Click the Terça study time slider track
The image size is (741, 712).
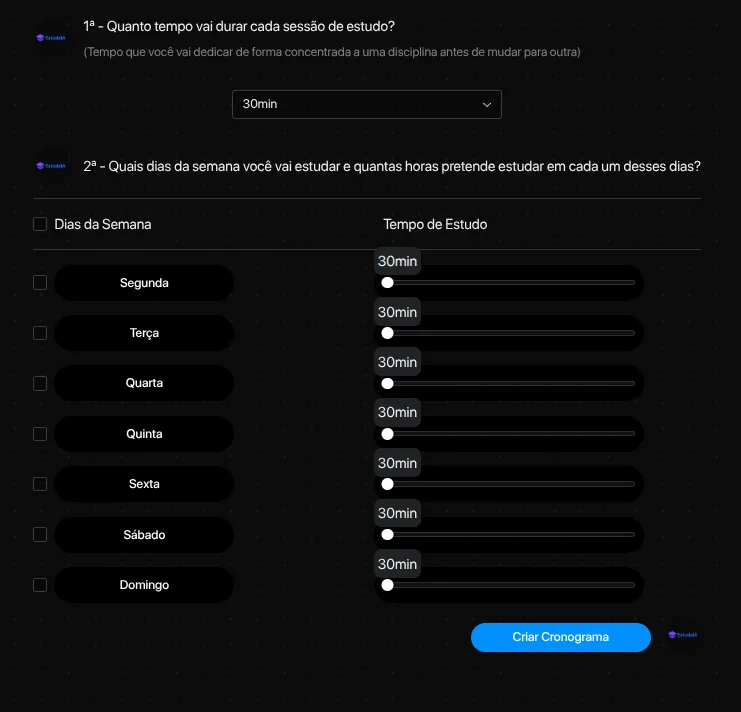pyautogui.click(x=510, y=333)
